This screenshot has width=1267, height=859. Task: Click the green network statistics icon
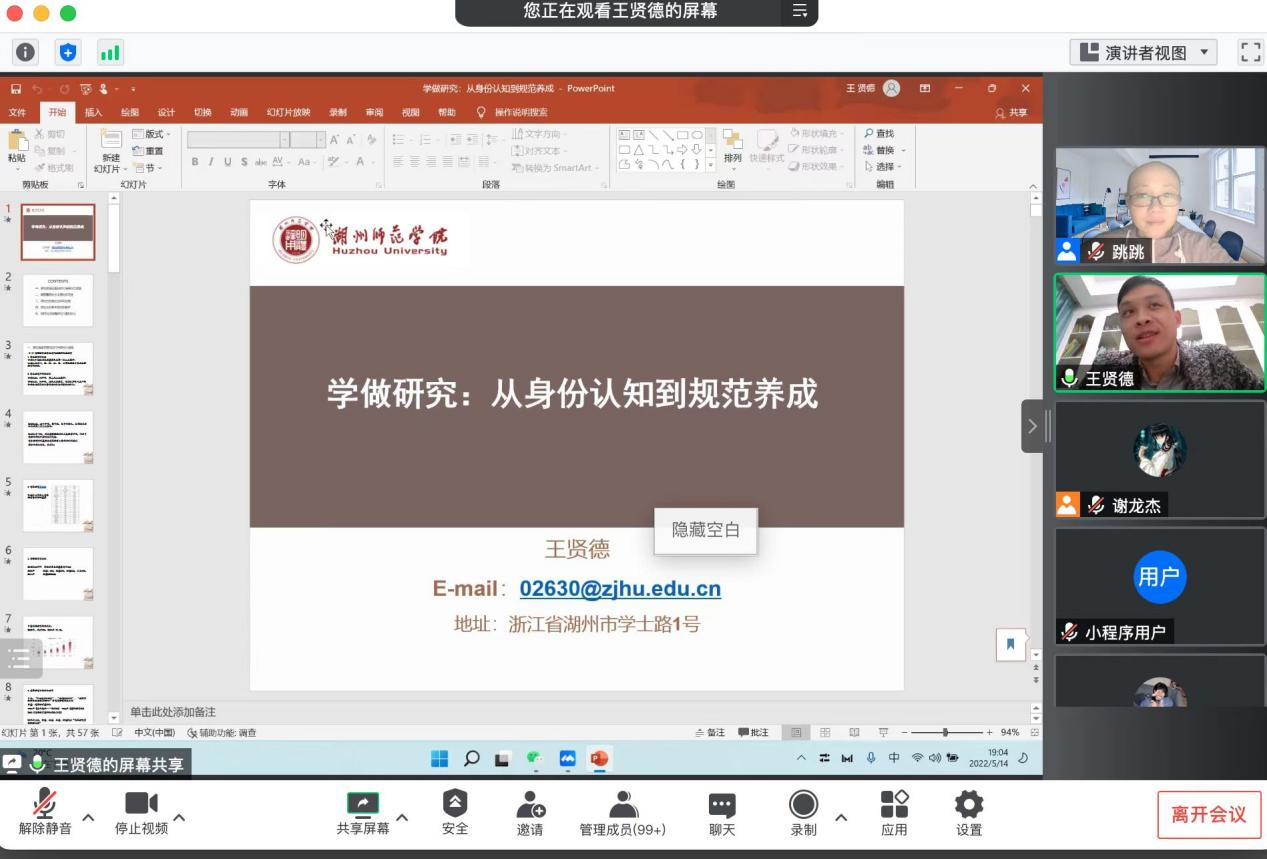pyautogui.click(x=110, y=53)
